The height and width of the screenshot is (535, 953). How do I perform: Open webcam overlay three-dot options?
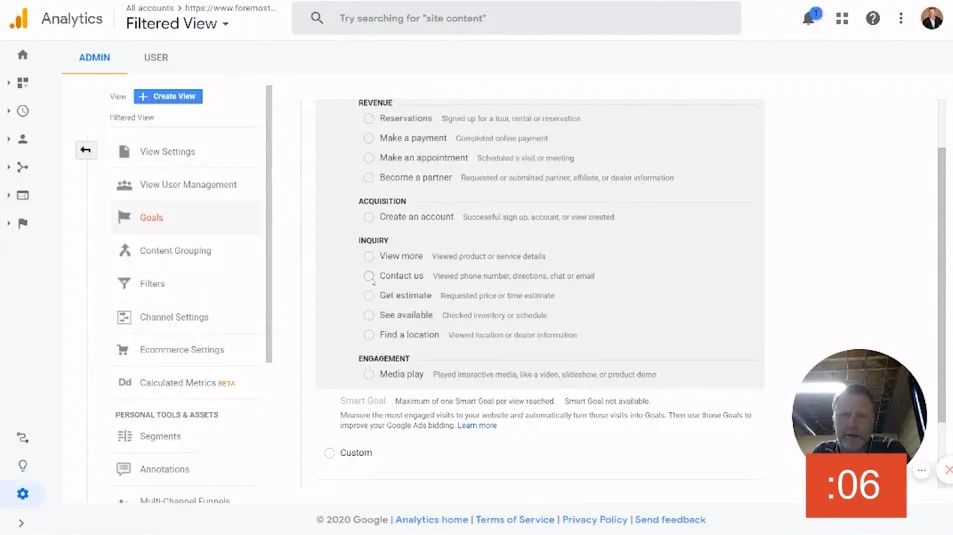[921, 470]
